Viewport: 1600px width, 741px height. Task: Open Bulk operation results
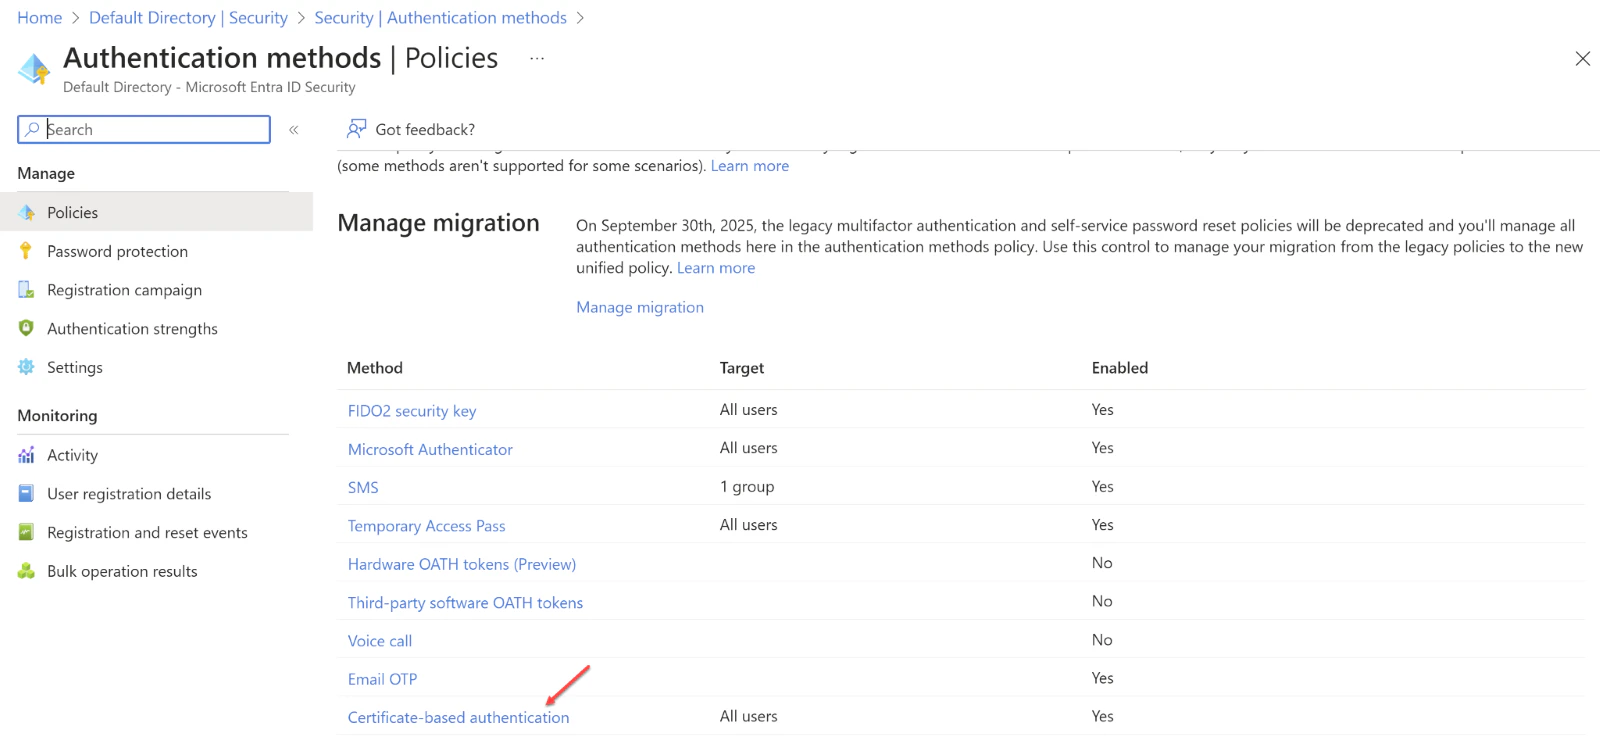[x=122, y=571]
